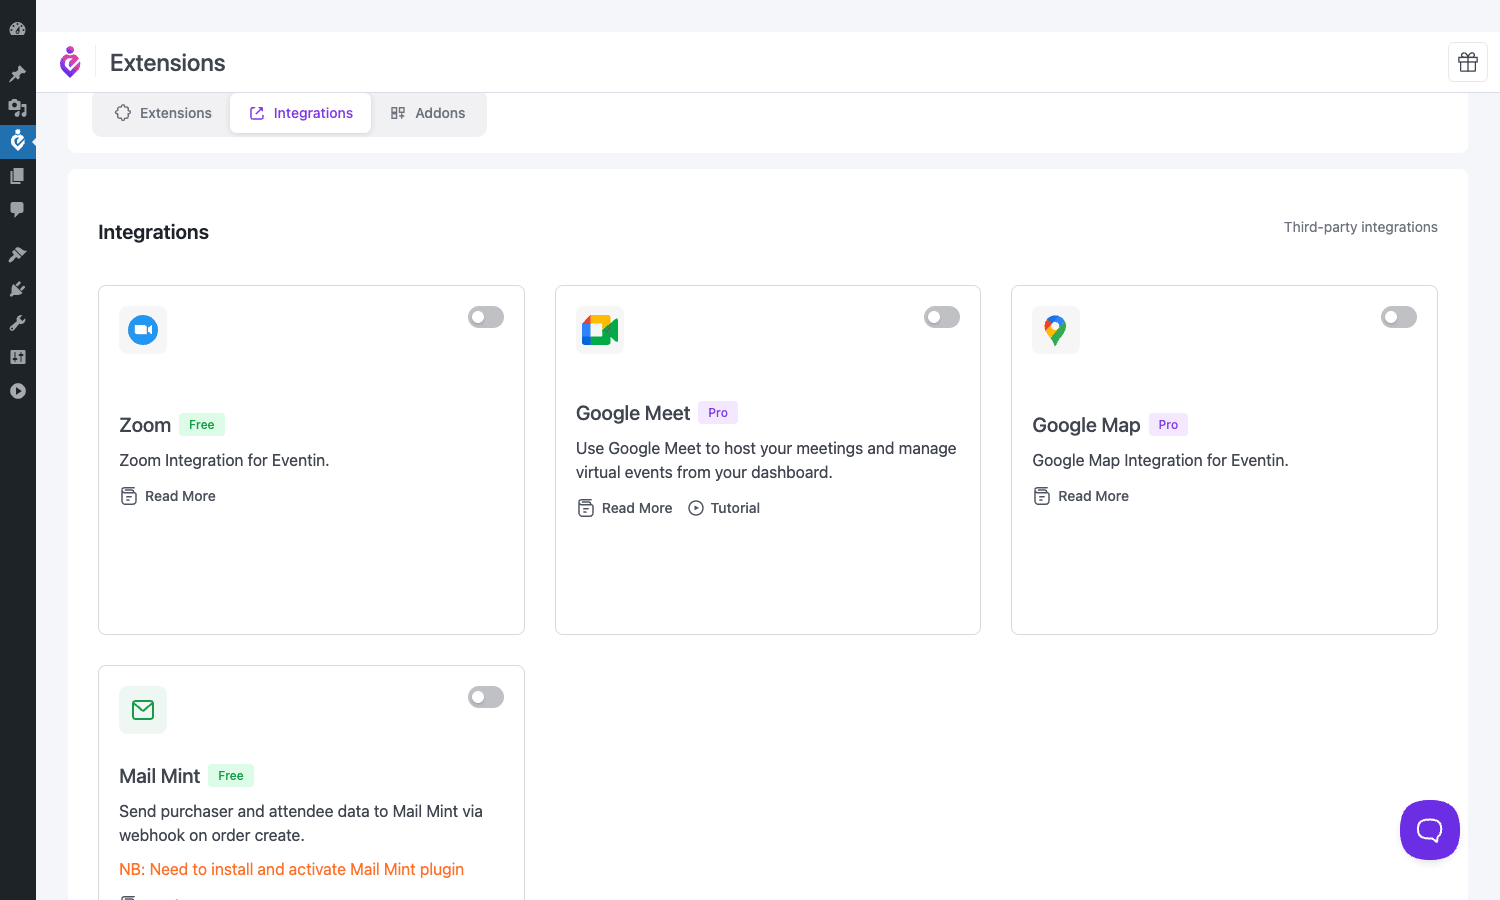This screenshot has height=900, width=1500.
Task: Enable the Zoom integration toggle
Action: [486, 317]
